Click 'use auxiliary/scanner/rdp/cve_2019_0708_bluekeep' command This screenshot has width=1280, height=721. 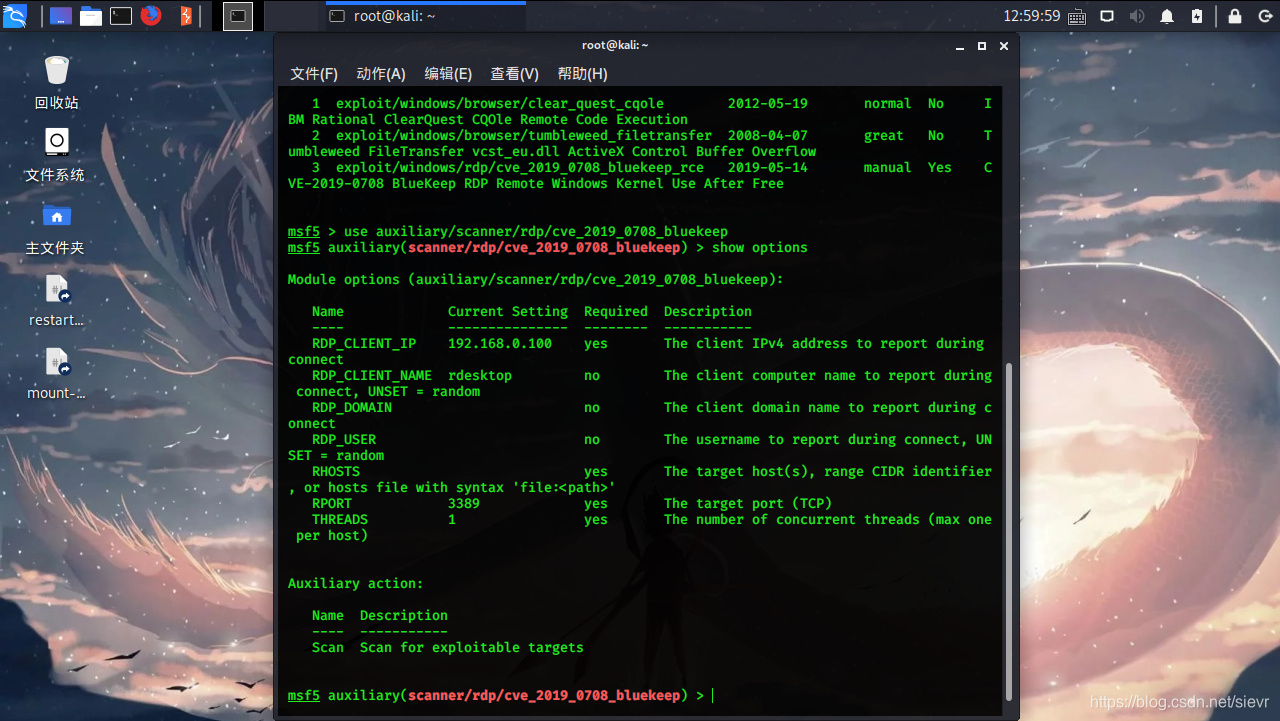point(536,232)
